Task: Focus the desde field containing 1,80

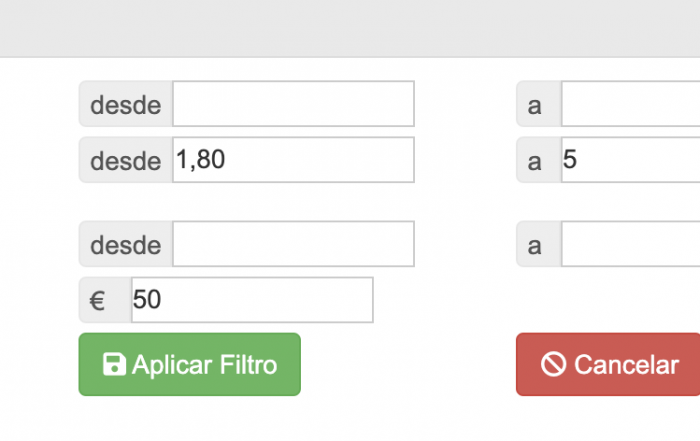Action: [293, 160]
